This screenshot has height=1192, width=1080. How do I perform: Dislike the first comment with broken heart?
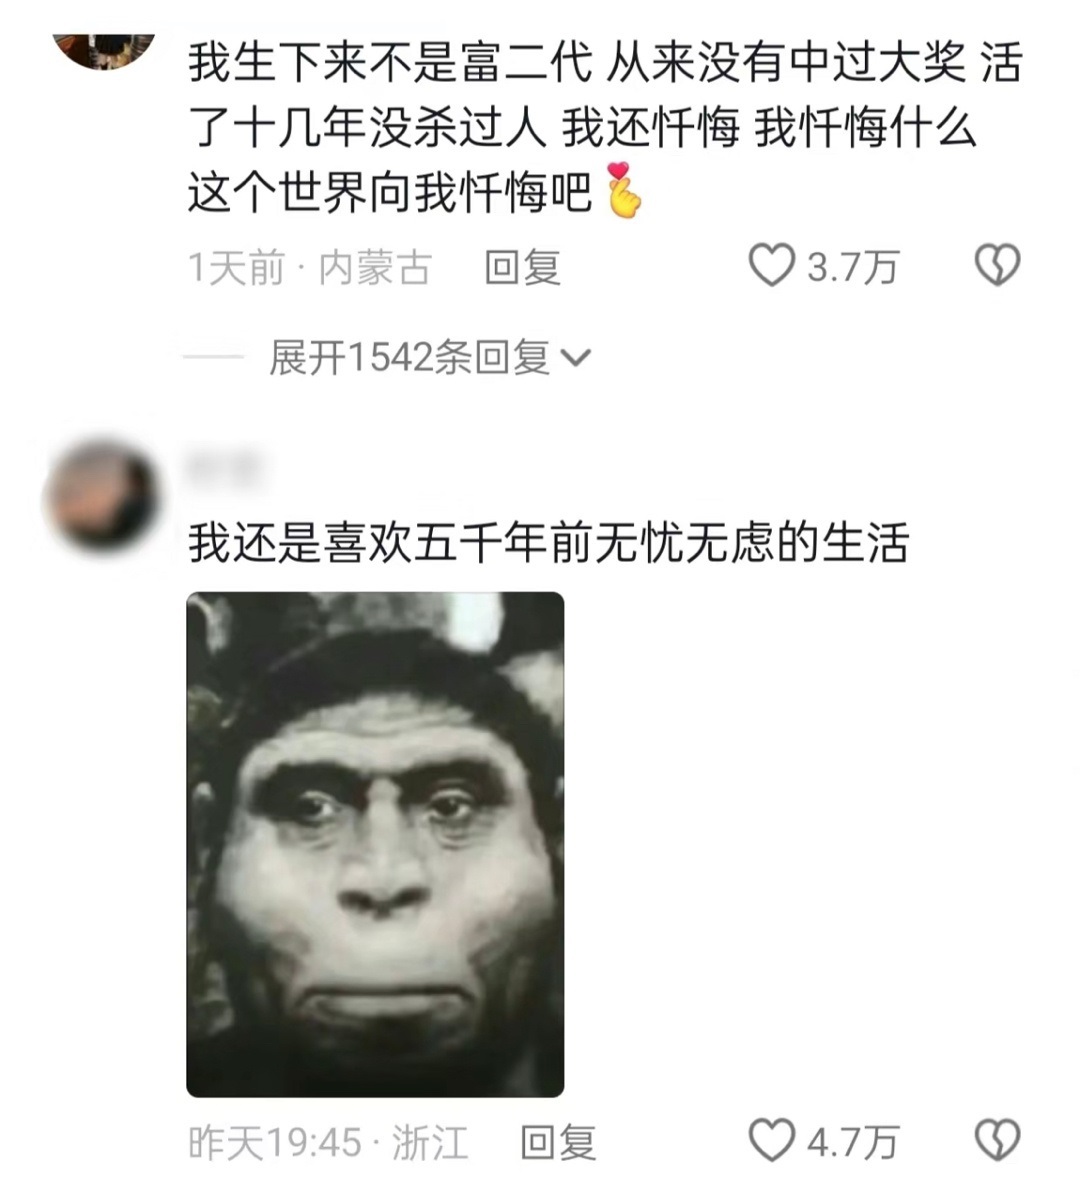point(997,266)
